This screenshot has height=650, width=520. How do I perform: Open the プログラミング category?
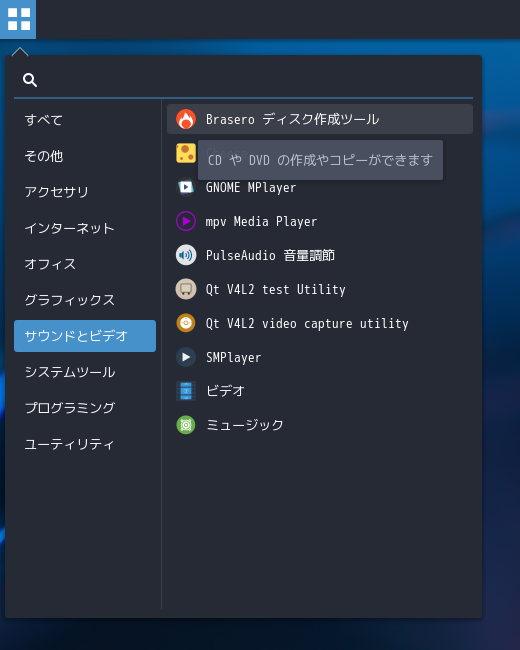point(85,408)
